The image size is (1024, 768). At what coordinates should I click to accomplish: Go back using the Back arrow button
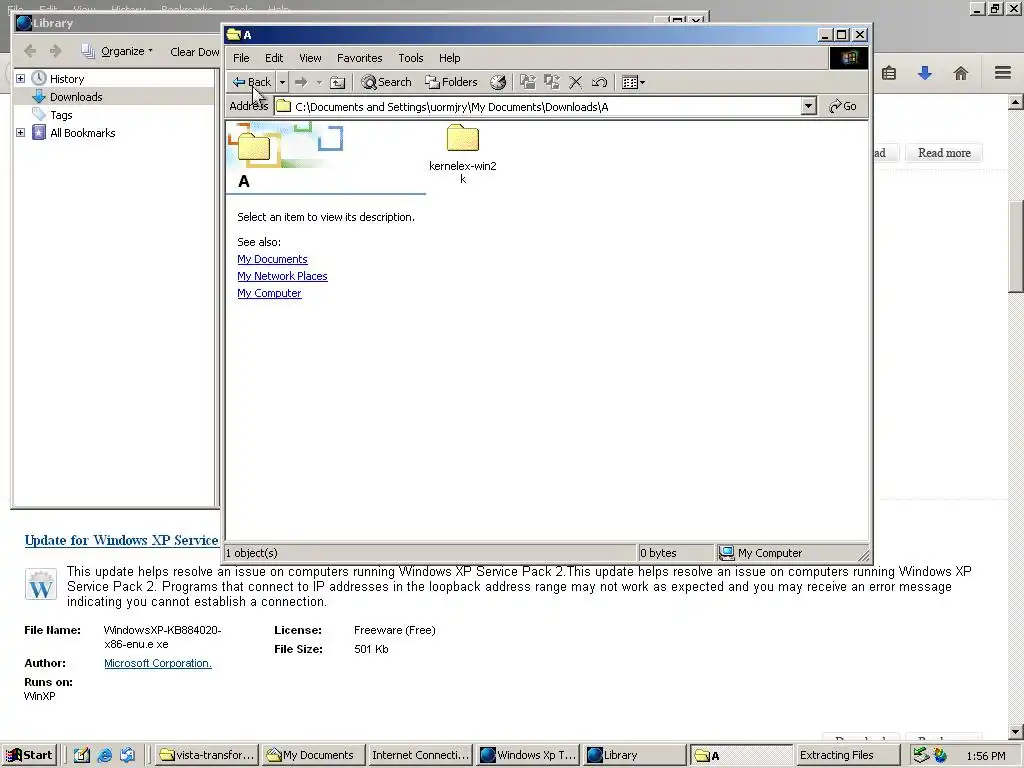[251, 82]
